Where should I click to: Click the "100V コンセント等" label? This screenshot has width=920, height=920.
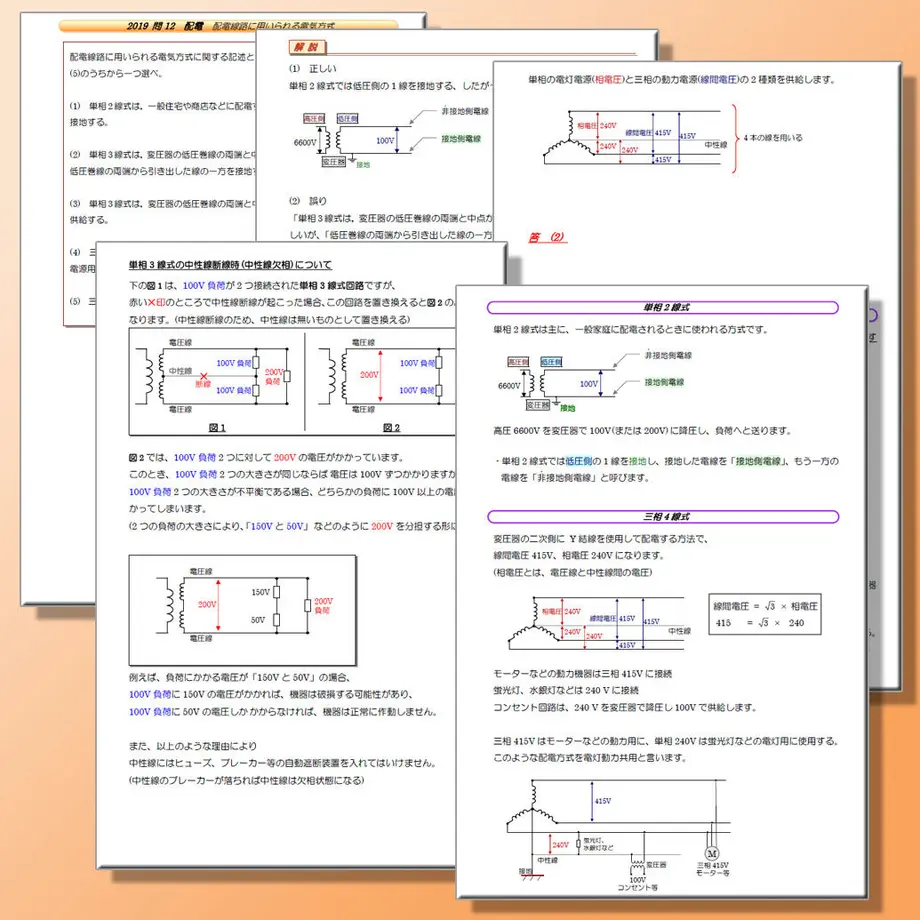[x=638, y=884]
